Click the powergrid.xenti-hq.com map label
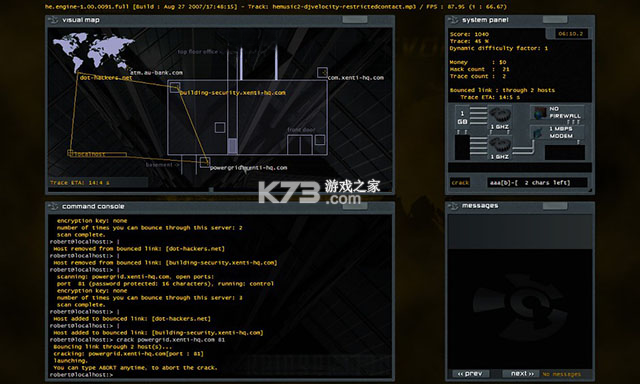The width and height of the screenshot is (640, 384). coord(248,168)
